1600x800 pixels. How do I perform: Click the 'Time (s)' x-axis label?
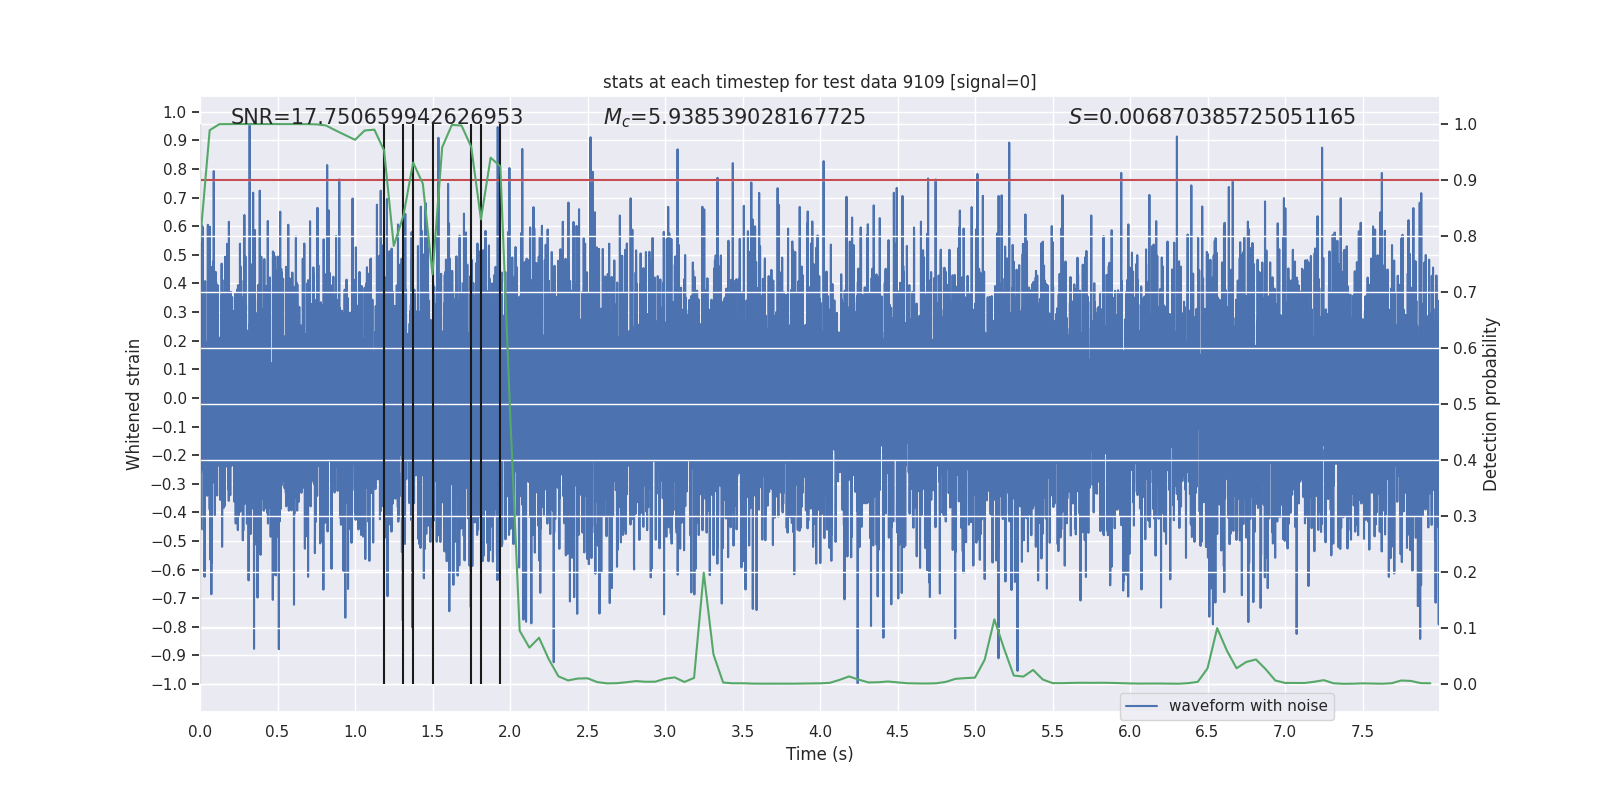pos(819,754)
